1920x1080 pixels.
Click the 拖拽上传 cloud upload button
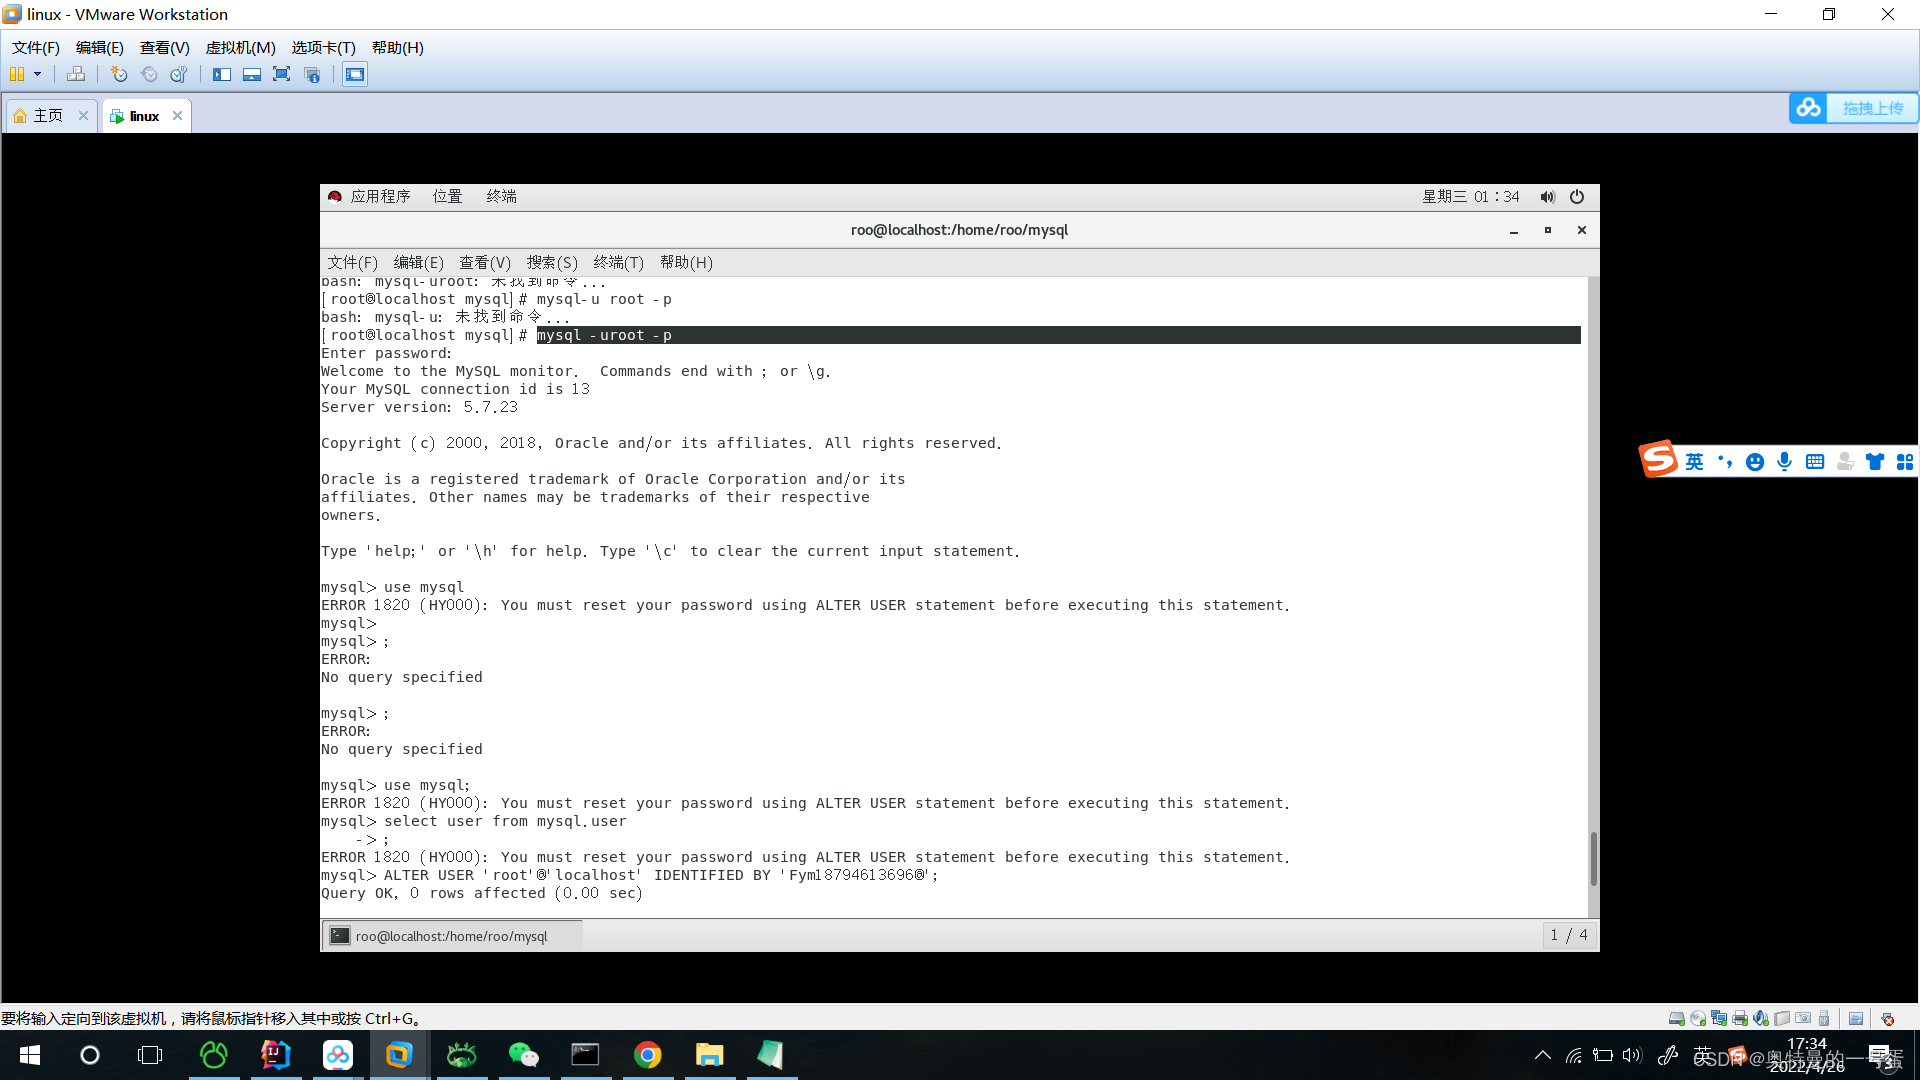1853,108
